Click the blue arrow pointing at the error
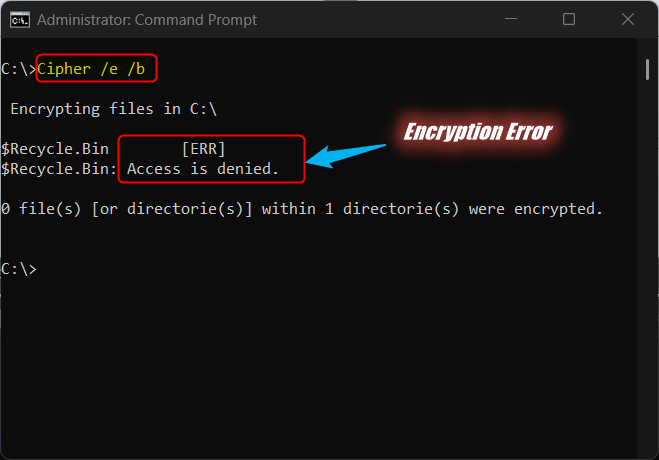 (x=345, y=153)
